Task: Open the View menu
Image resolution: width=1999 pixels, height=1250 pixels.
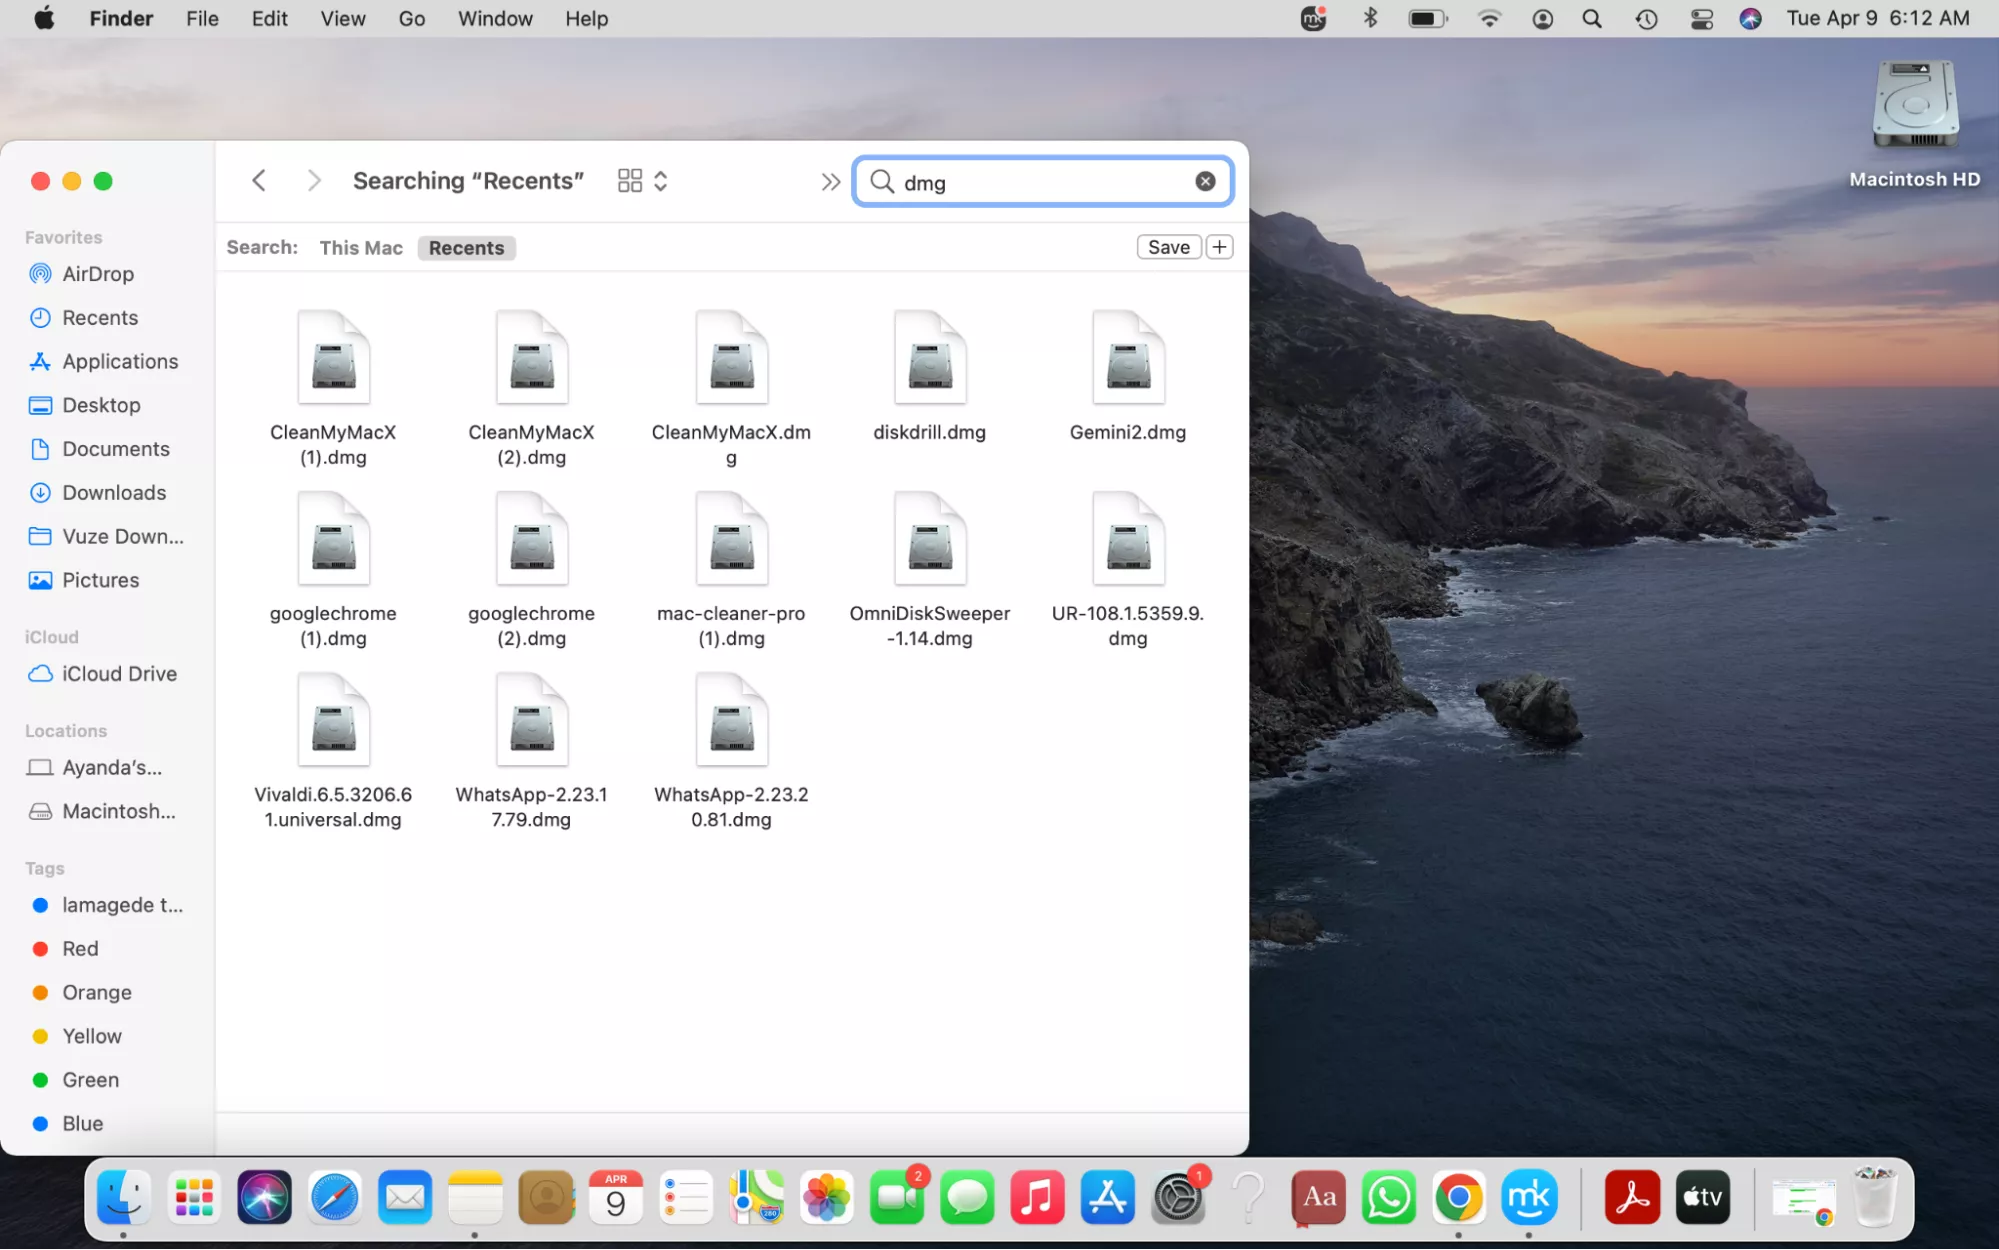Action: (342, 18)
